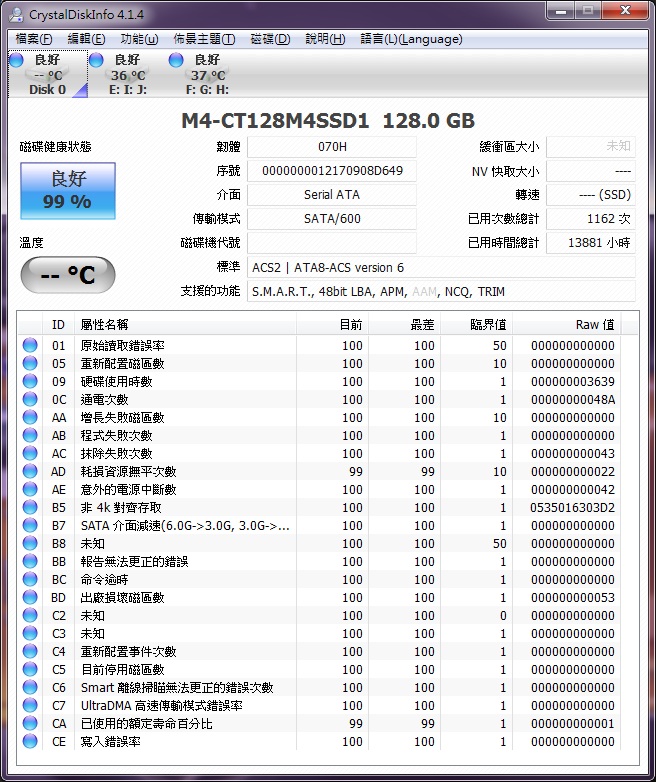
Task: Select the 硬碟使用時數 attribute row
Action: point(319,381)
